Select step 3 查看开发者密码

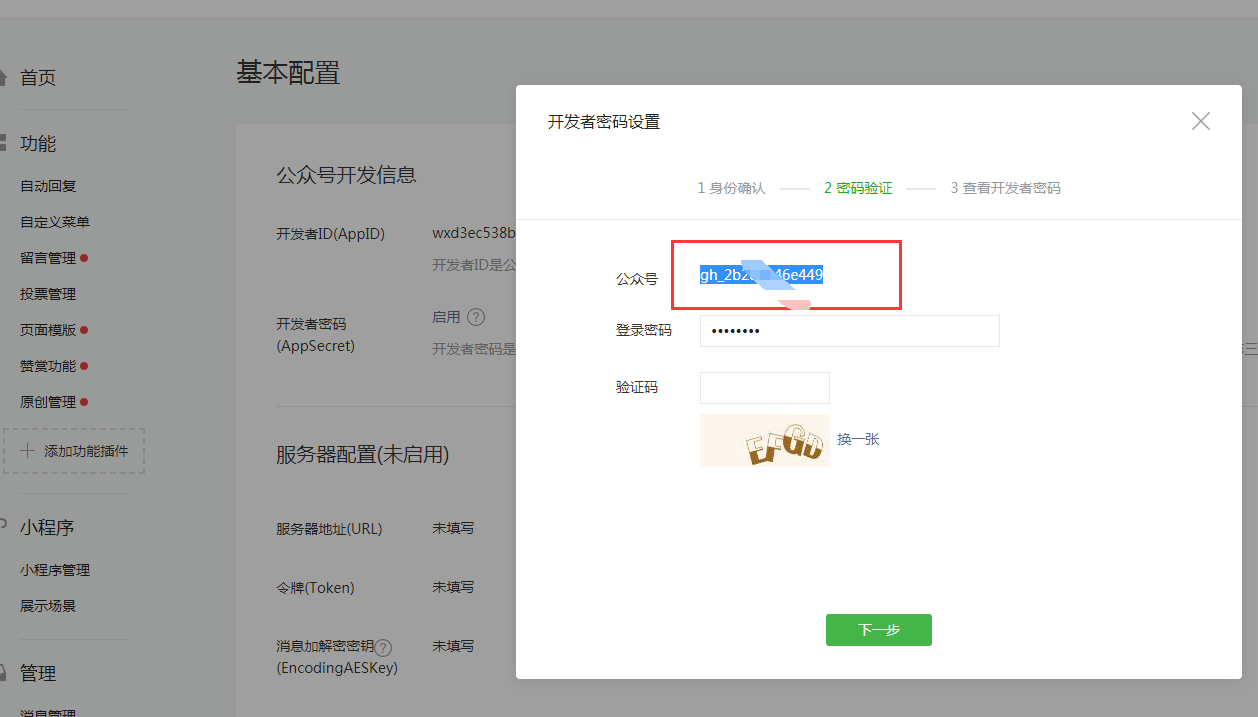tap(1005, 188)
